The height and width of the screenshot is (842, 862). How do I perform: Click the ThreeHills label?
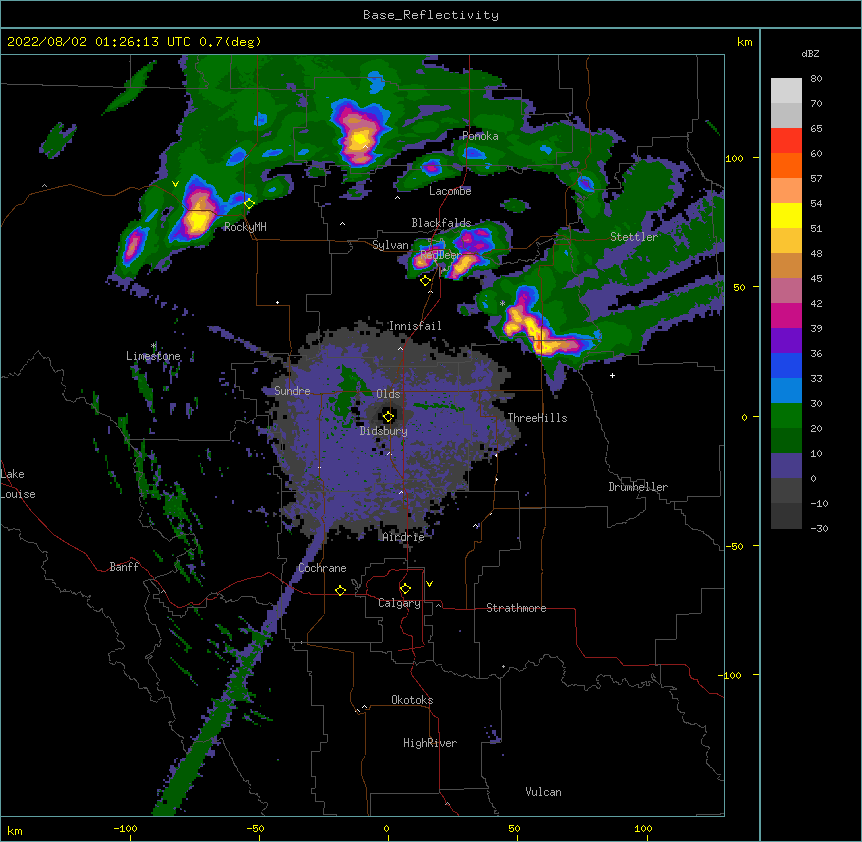[537, 418]
